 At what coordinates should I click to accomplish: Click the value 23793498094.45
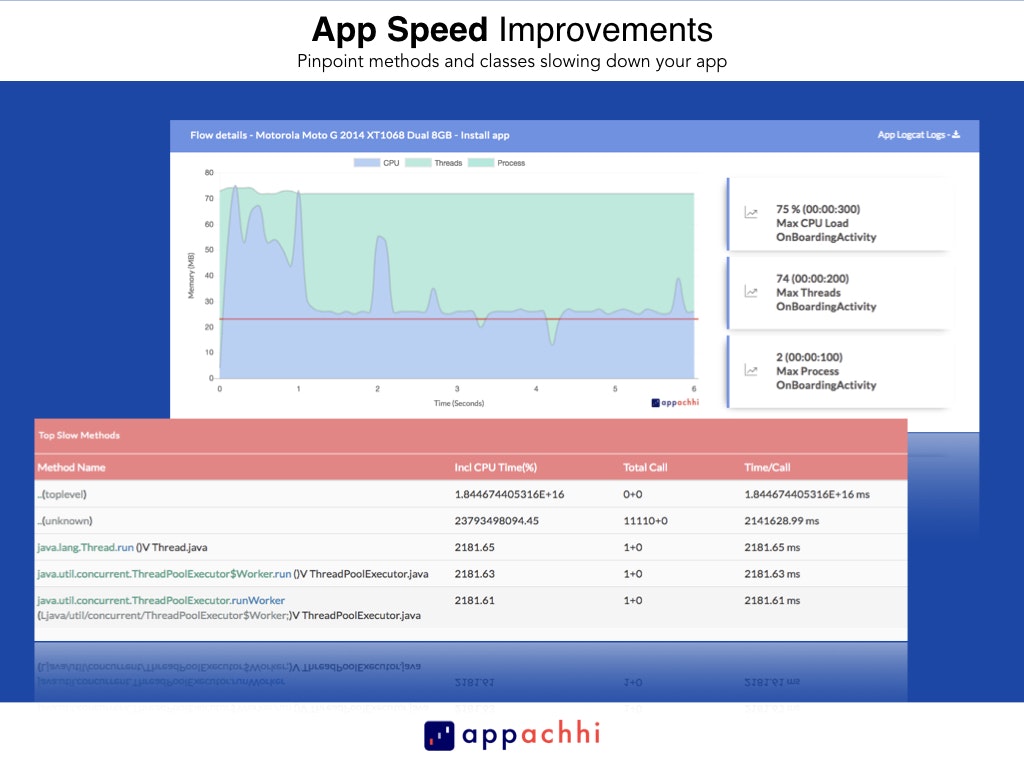pyautogui.click(x=497, y=521)
